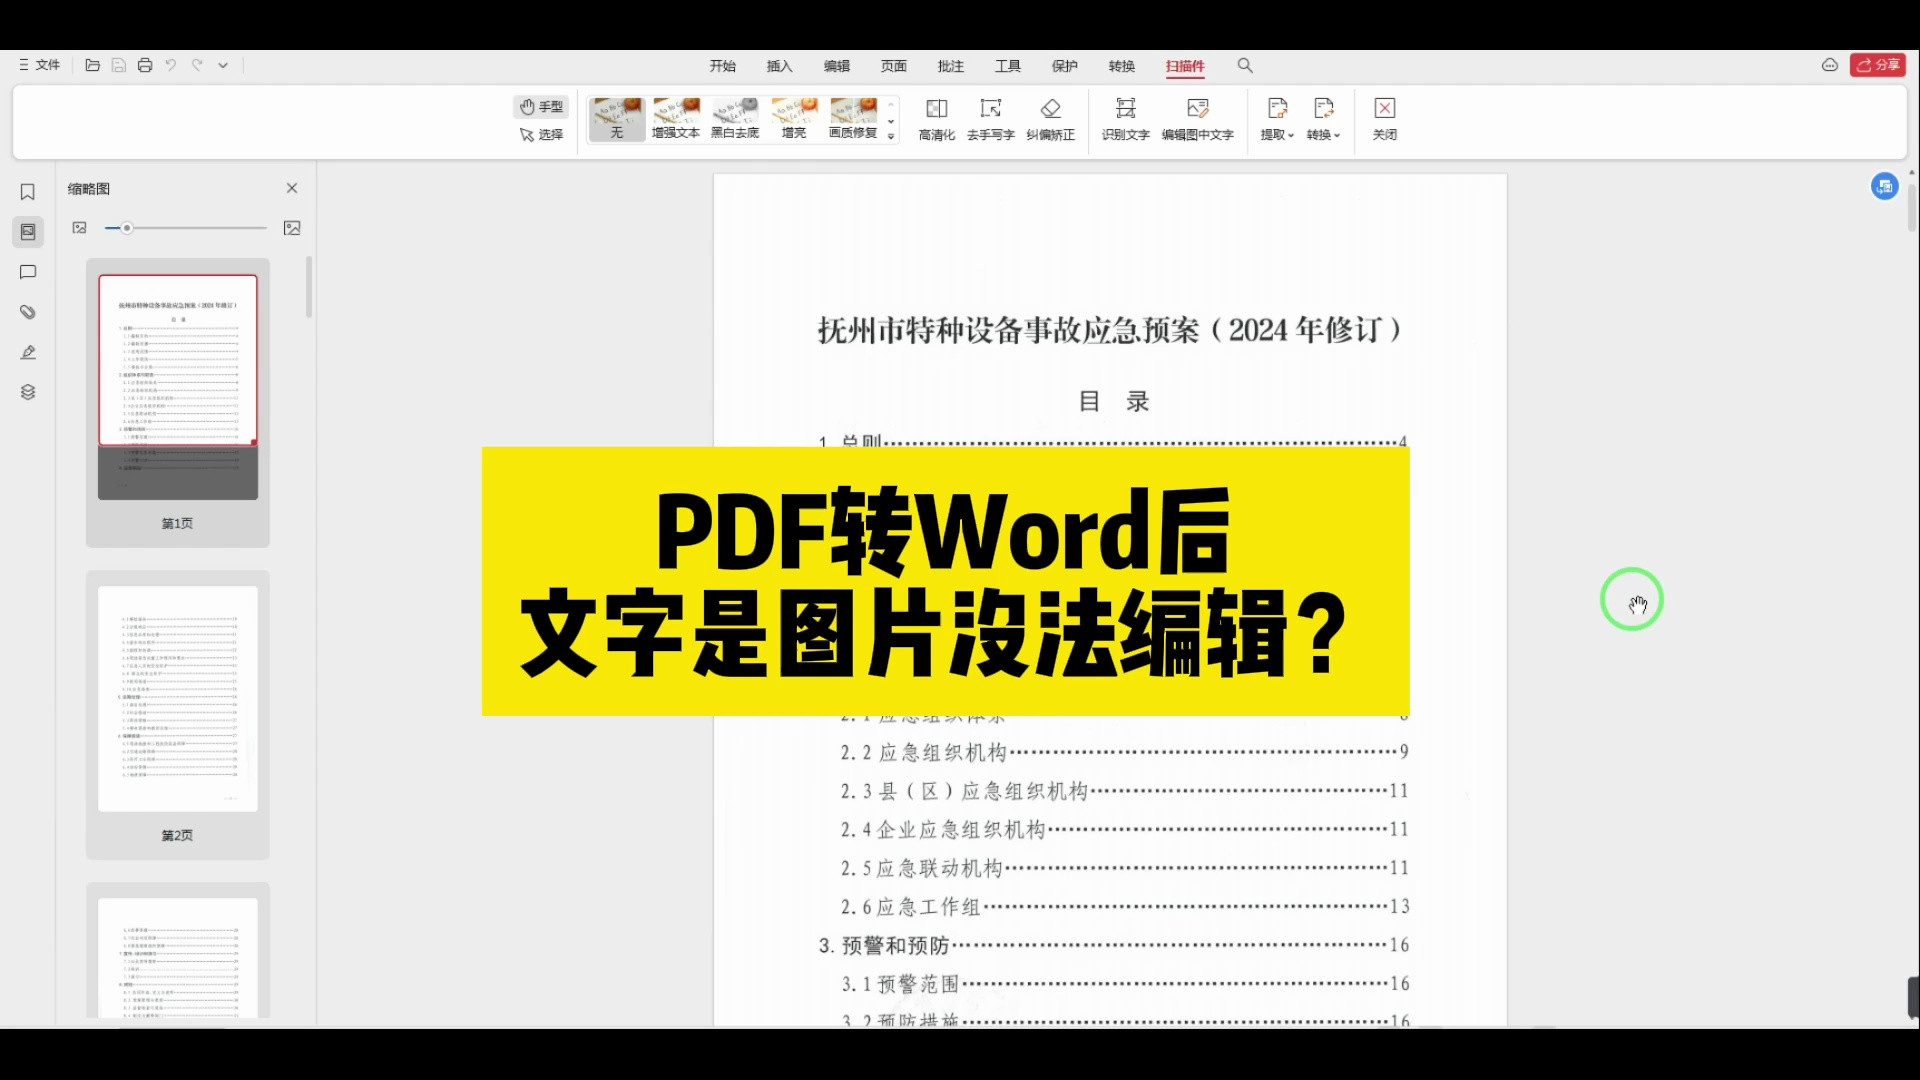The height and width of the screenshot is (1080, 1920).
Task: Open the bookmark panel icon
Action: point(28,192)
